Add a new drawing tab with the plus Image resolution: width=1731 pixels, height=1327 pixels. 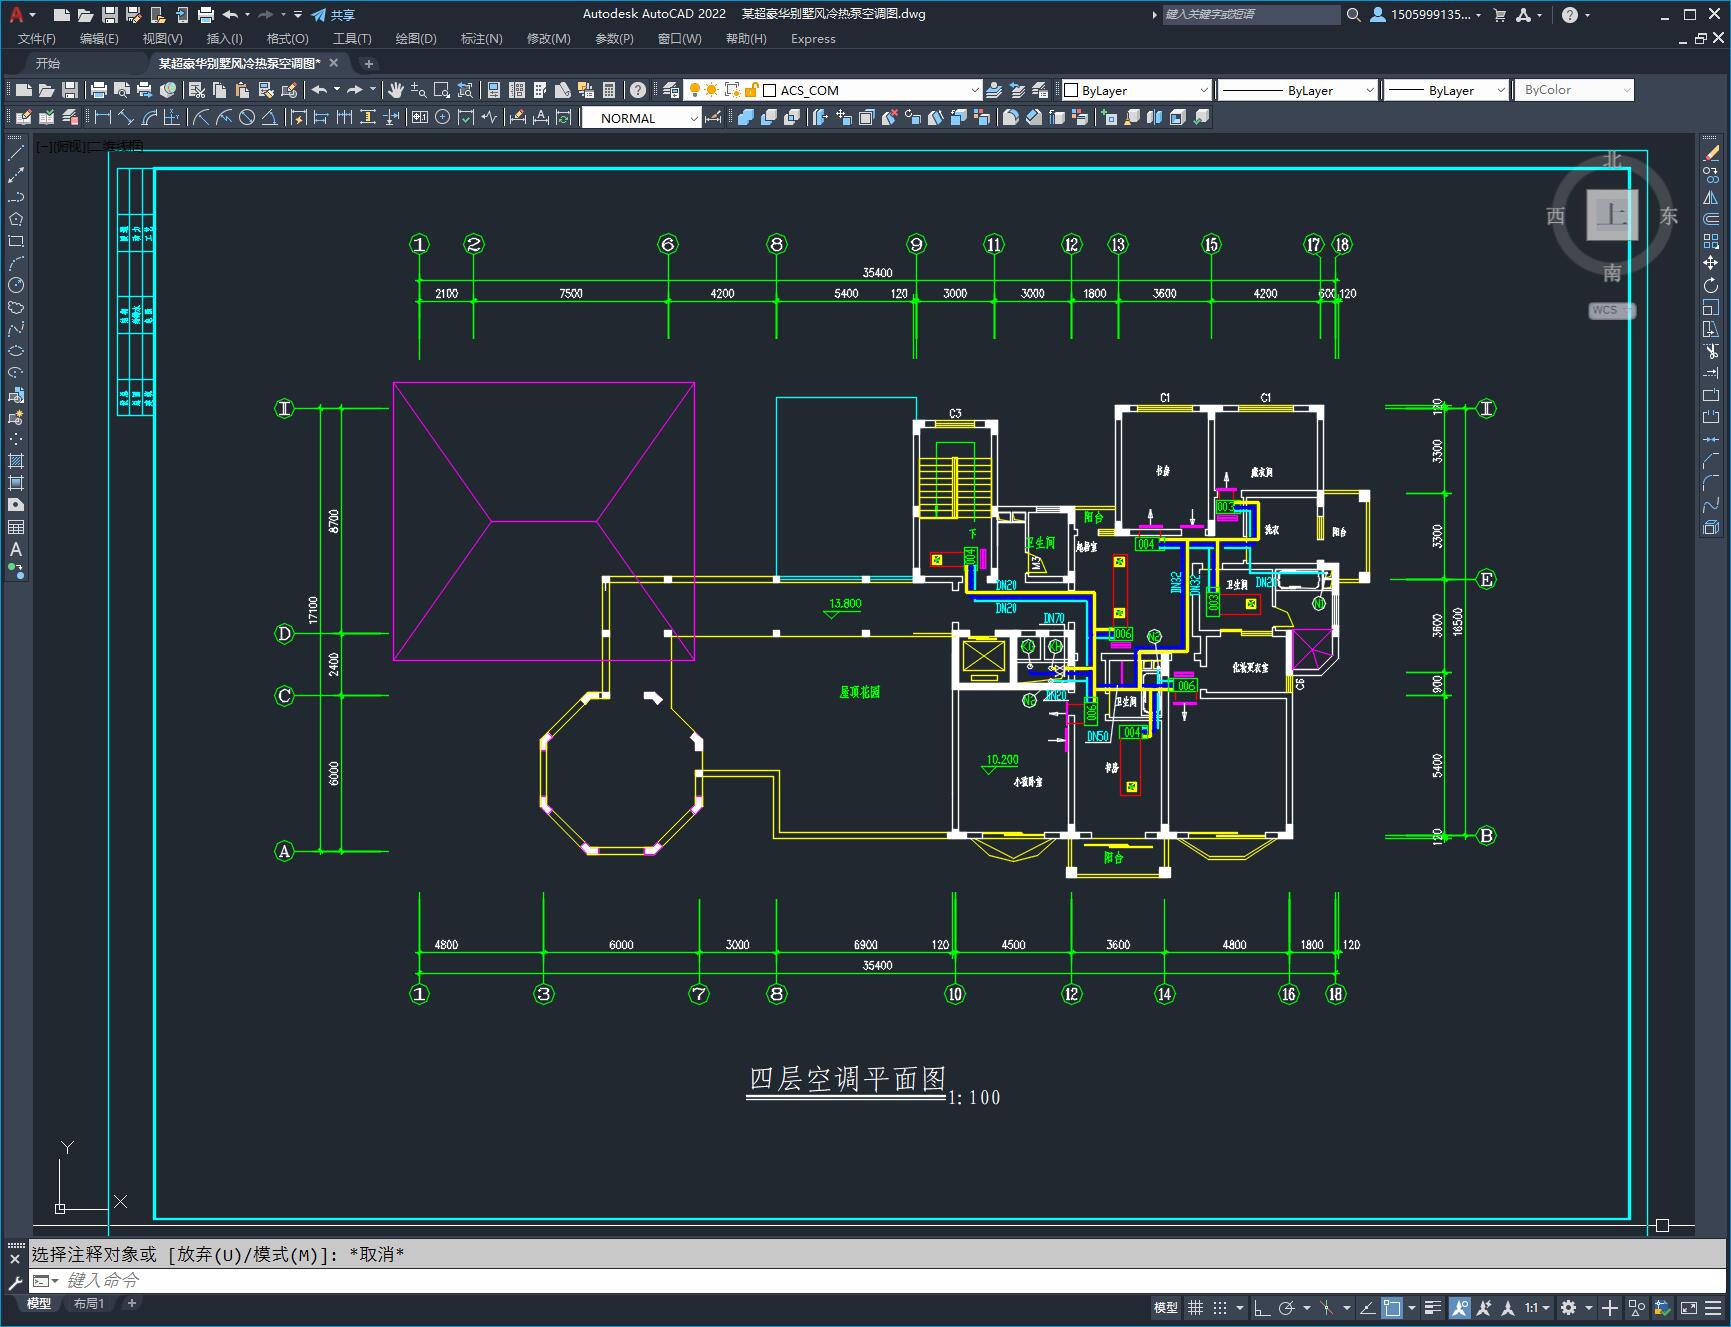(x=368, y=63)
